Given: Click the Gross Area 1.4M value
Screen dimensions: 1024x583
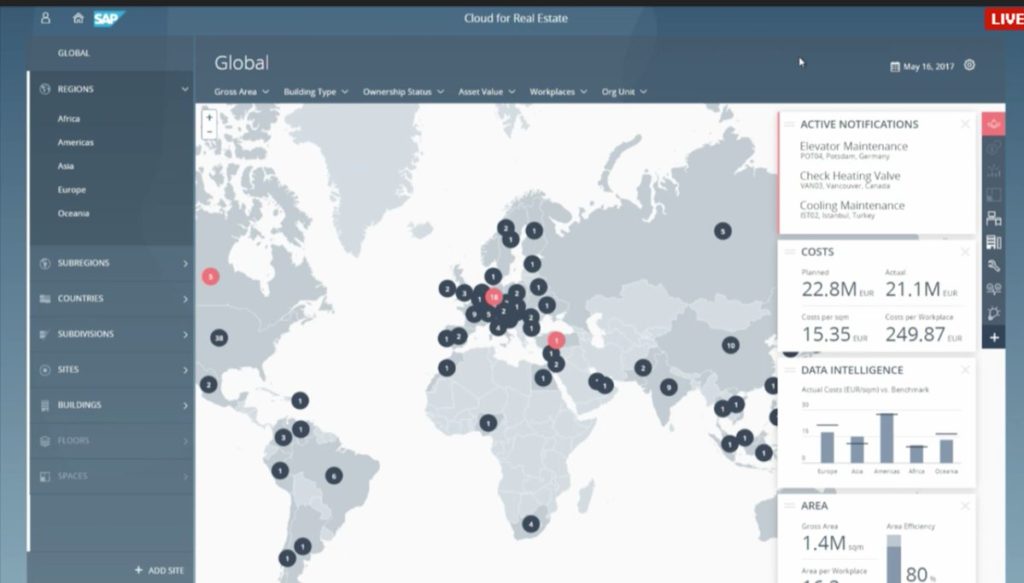Looking at the screenshot, I should point(832,543).
